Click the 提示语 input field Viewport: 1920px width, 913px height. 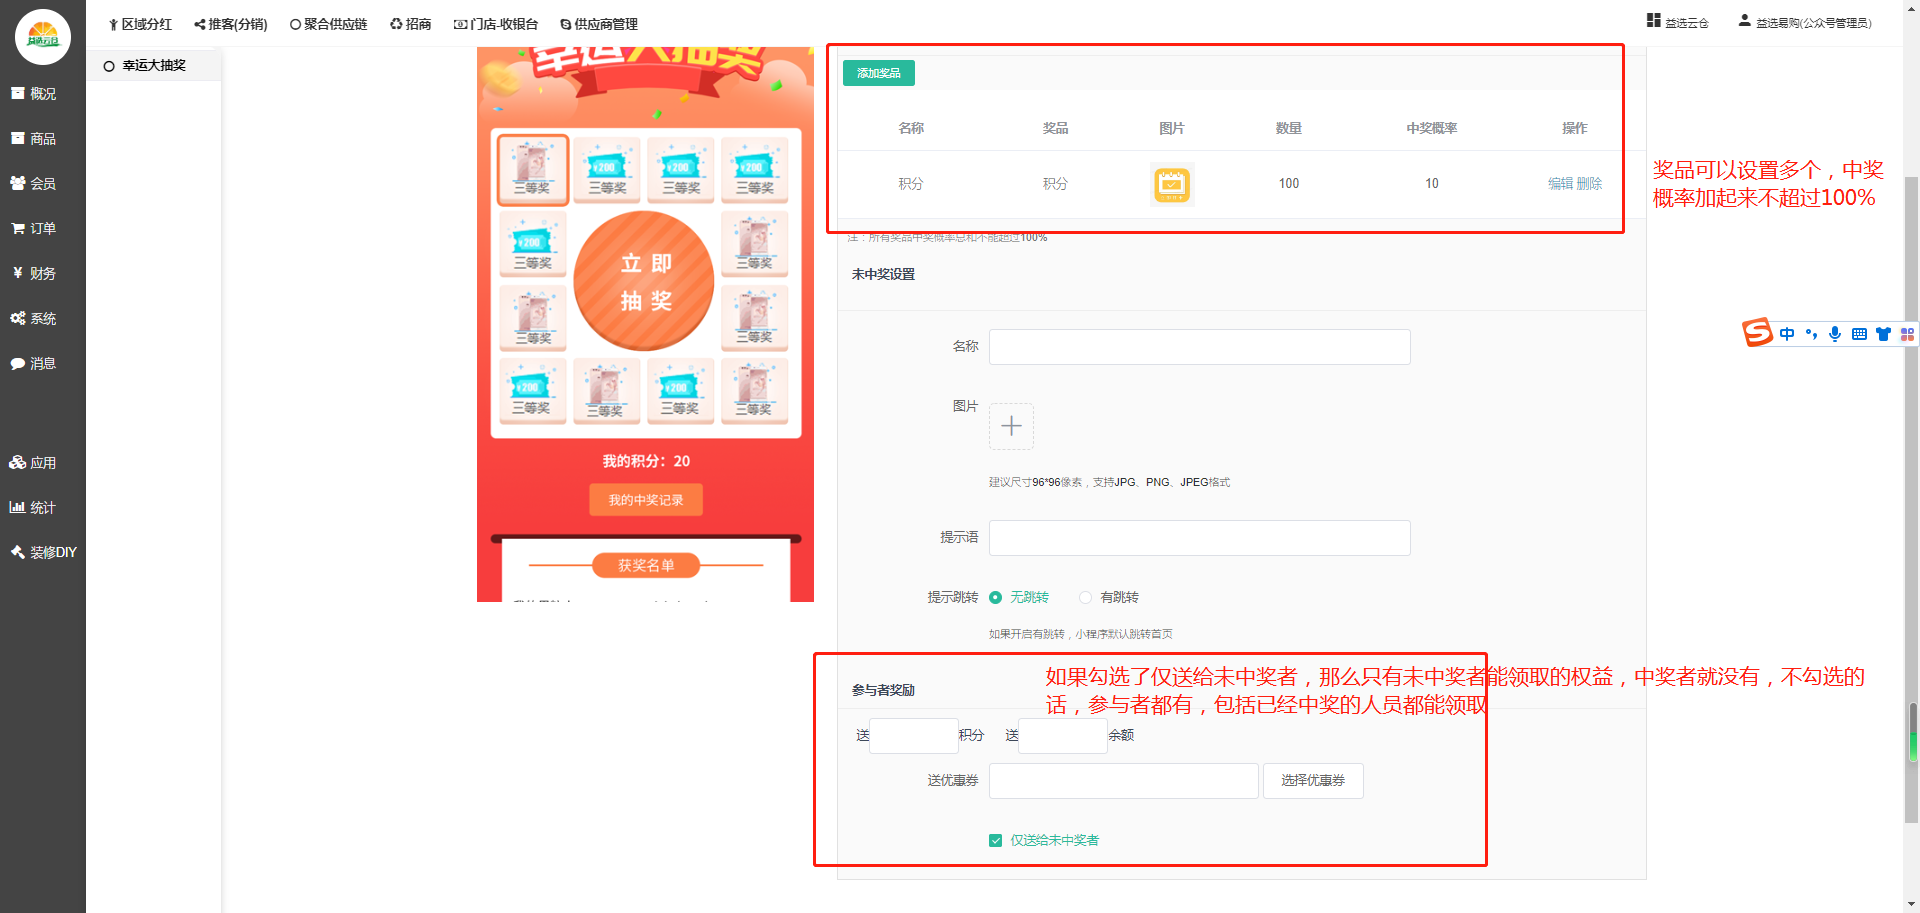click(1199, 538)
